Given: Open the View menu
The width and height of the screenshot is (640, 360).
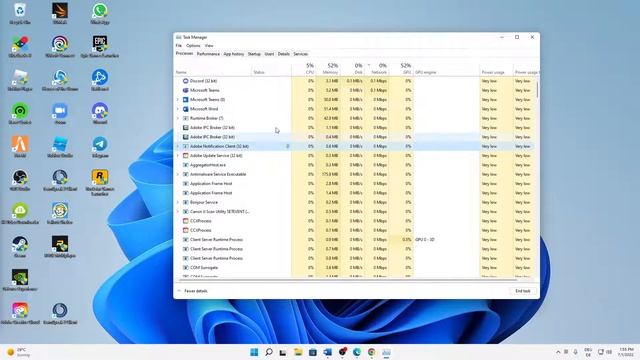Looking at the screenshot, I should click(x=209, y=46).
